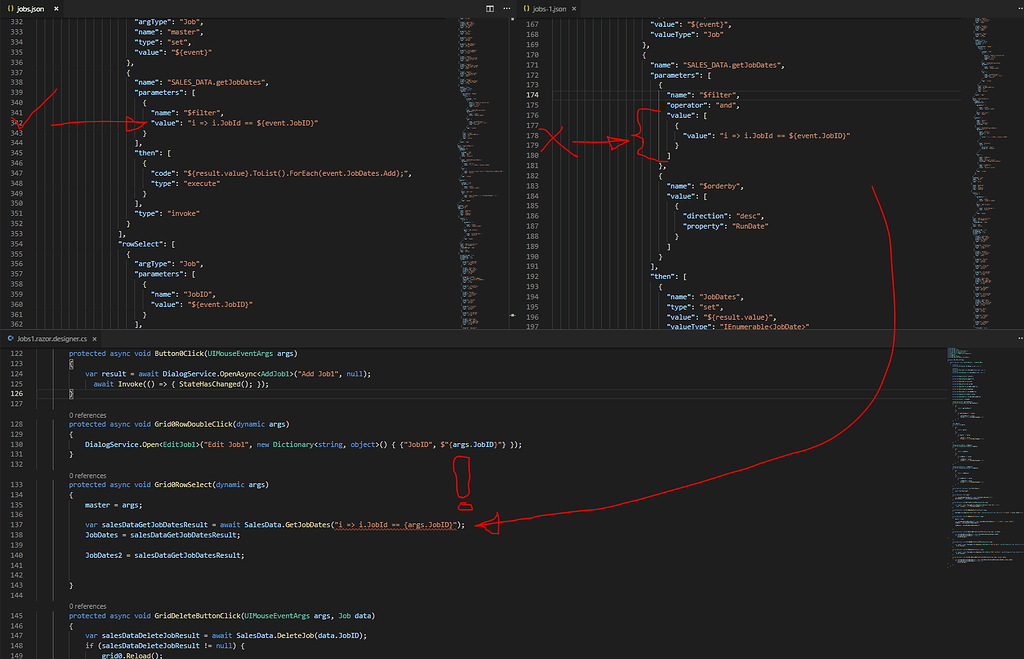This screenshot has width=1024, height=659.
Task: Close the Jobs1.razor.designer.cs tab
Action: pos(95,339)
